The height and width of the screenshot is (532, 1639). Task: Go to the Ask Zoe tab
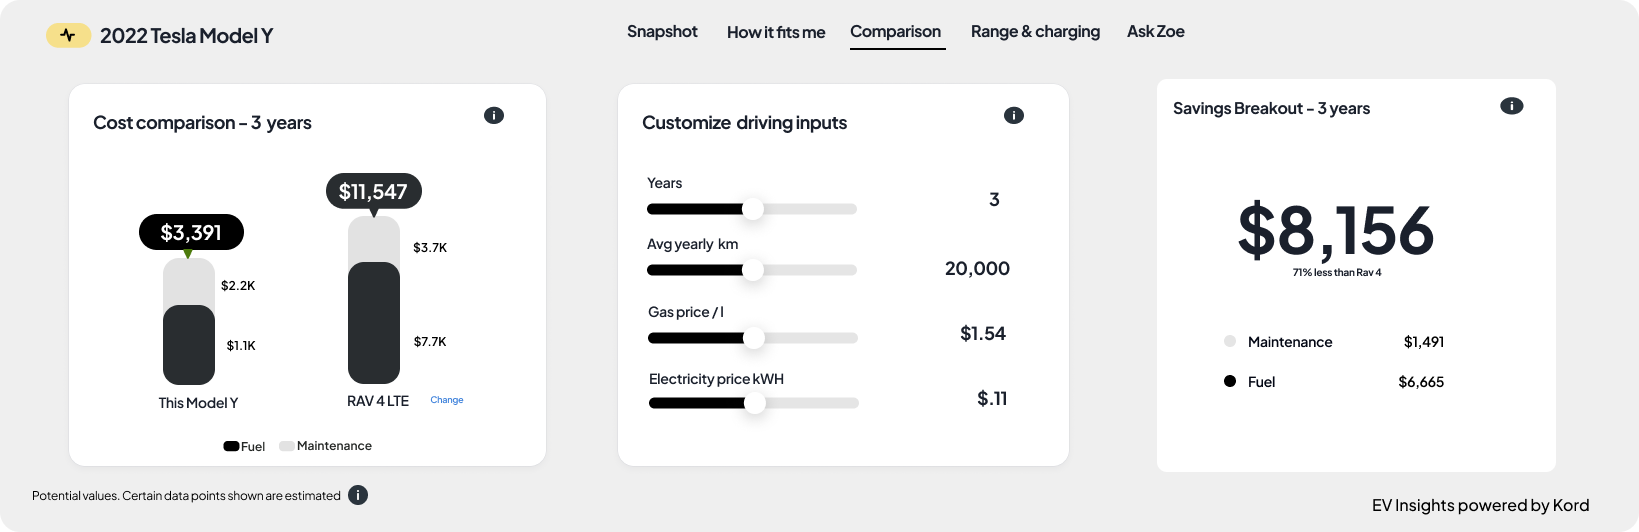point(1156,32)
